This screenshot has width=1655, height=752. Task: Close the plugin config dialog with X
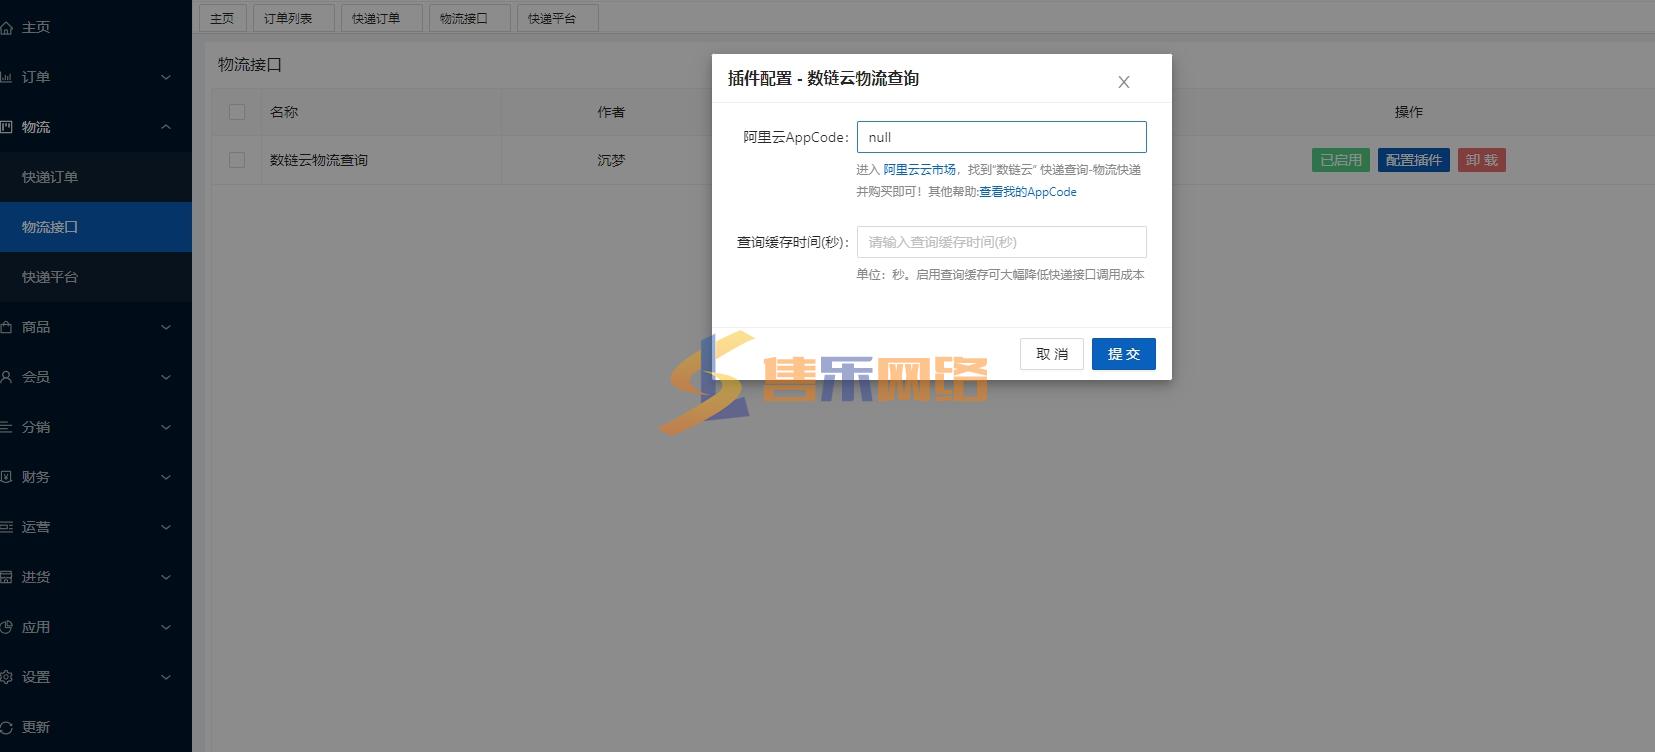tap(1123, 82)
